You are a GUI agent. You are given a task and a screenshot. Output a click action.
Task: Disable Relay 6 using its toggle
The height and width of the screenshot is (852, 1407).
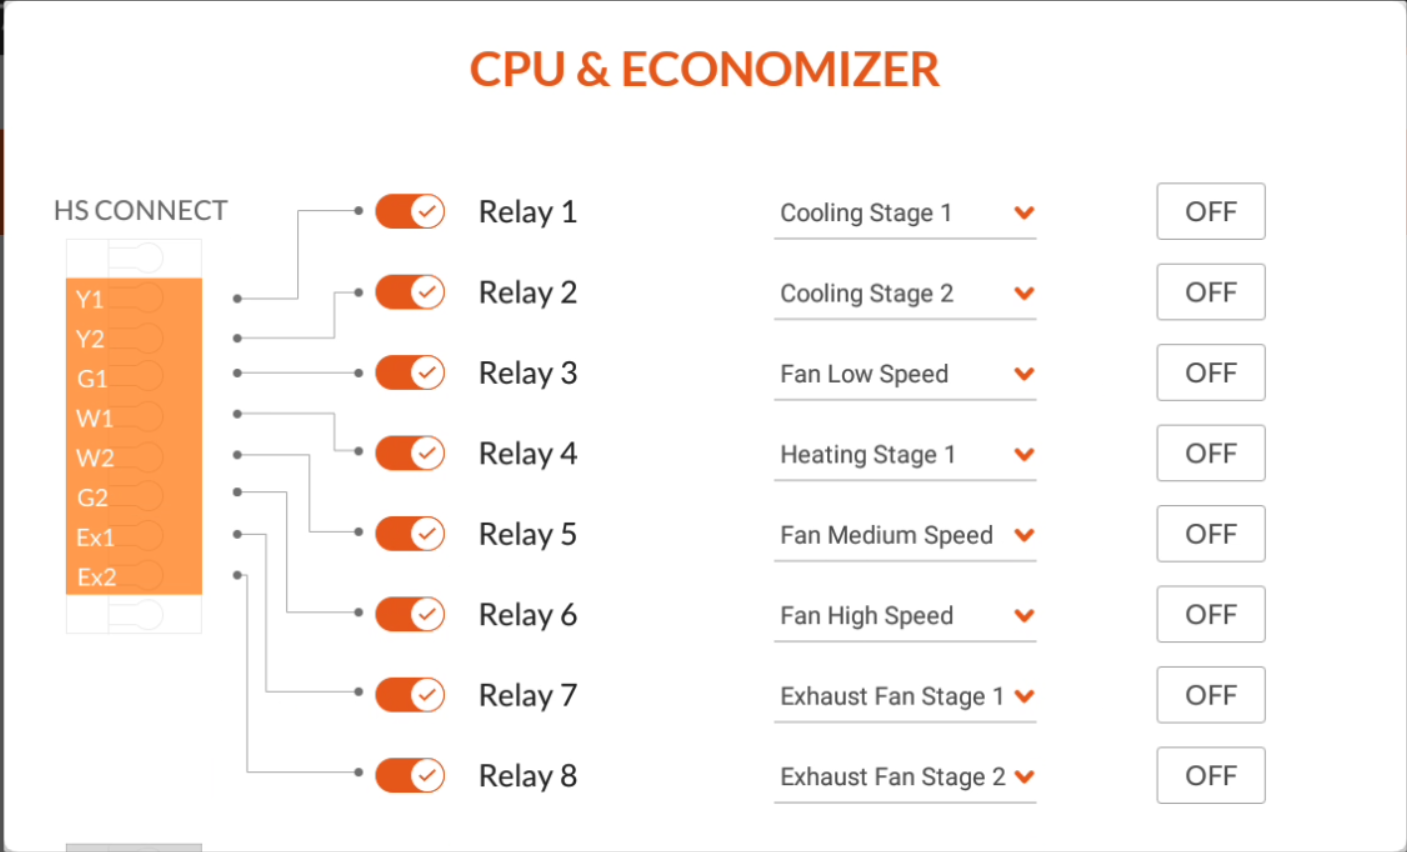click(x=409, y=614)
